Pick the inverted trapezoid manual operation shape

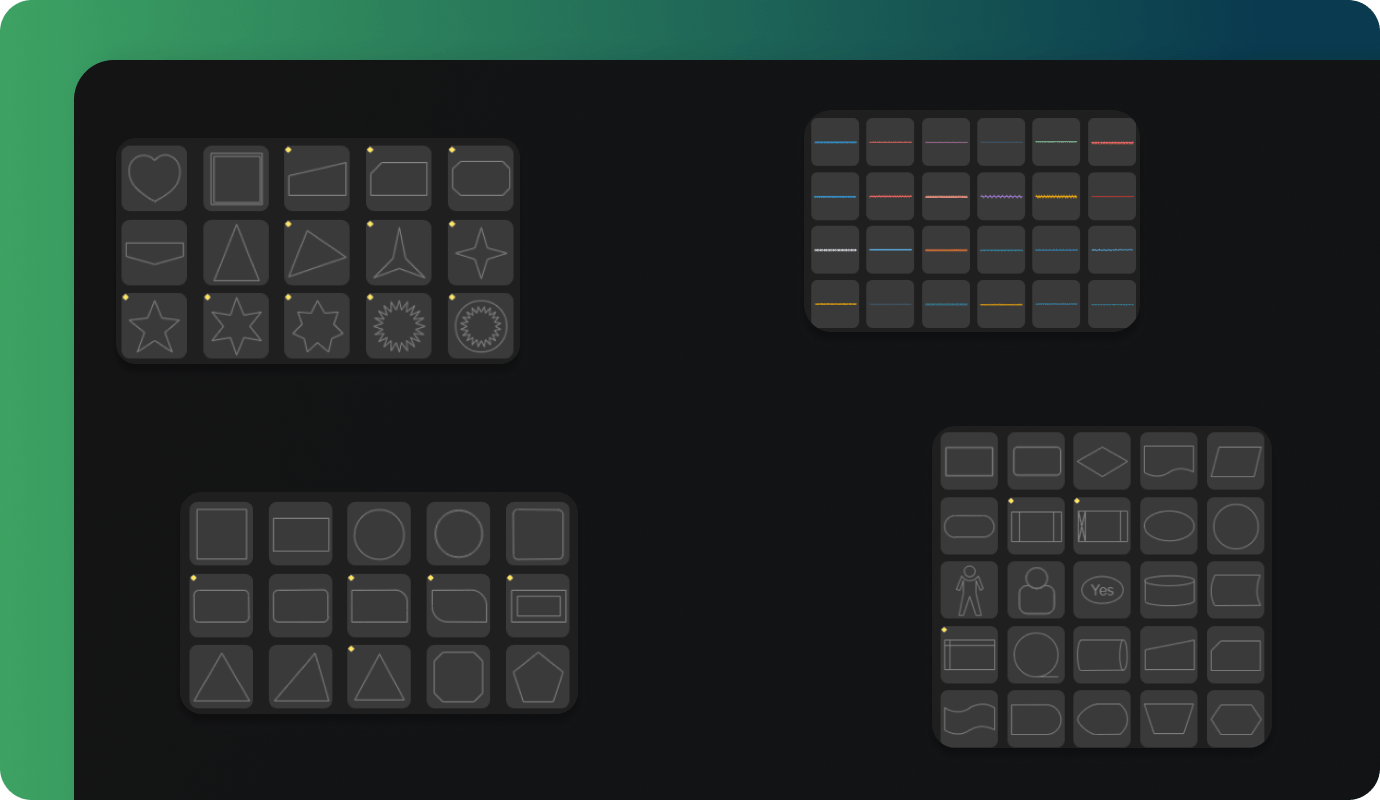click(1169, 719)
